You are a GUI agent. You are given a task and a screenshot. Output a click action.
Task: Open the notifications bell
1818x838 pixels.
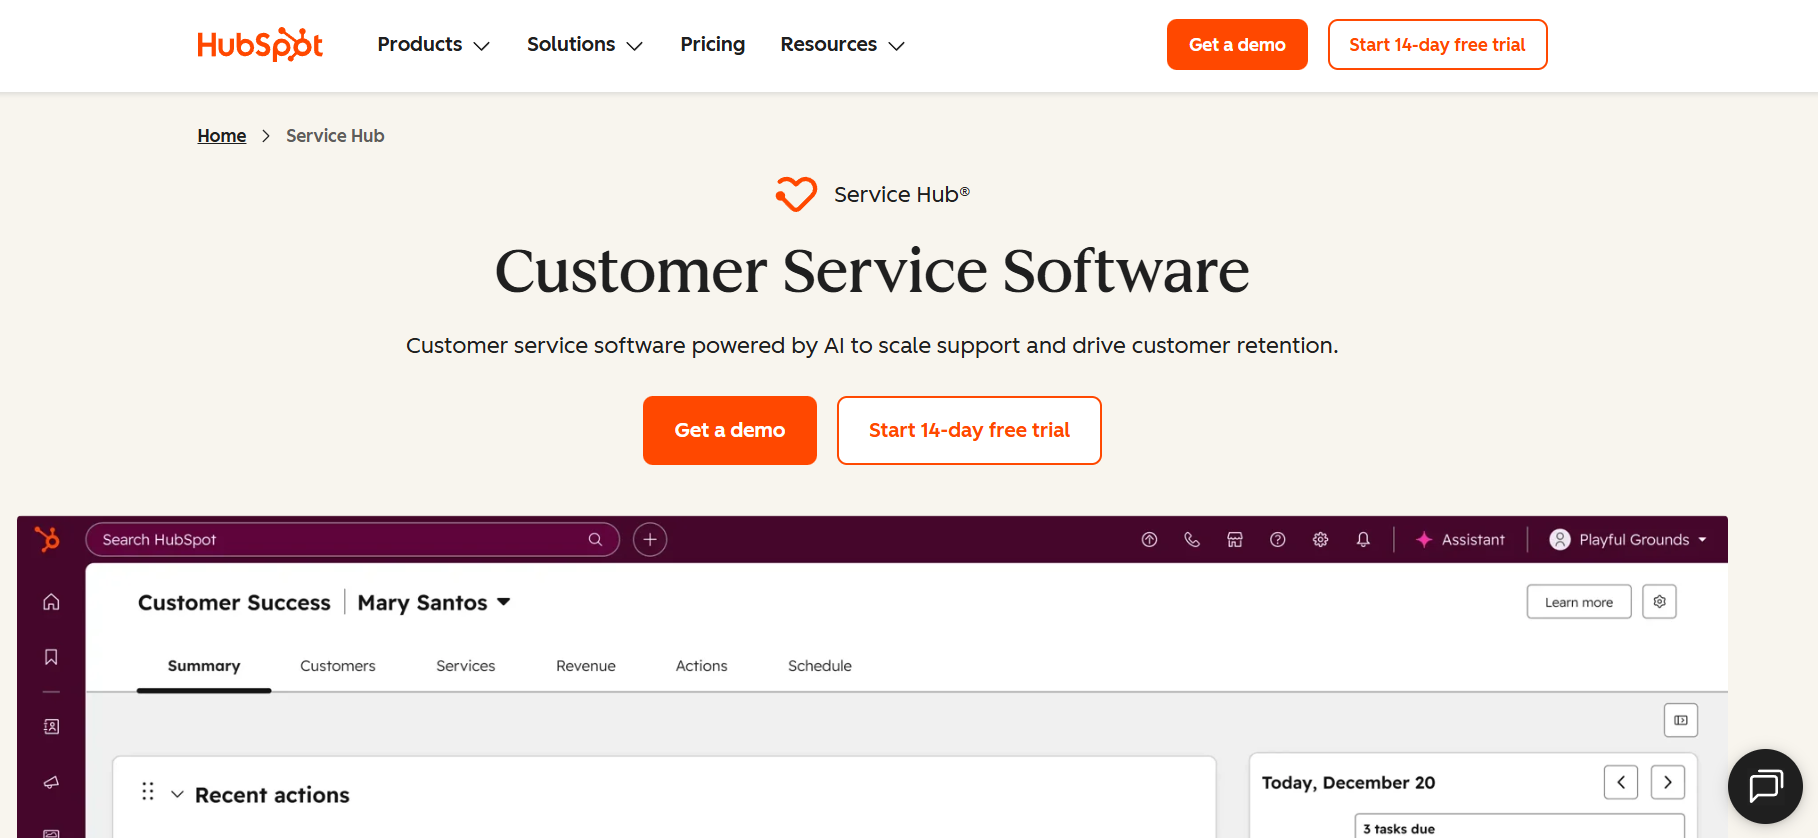1363,539
